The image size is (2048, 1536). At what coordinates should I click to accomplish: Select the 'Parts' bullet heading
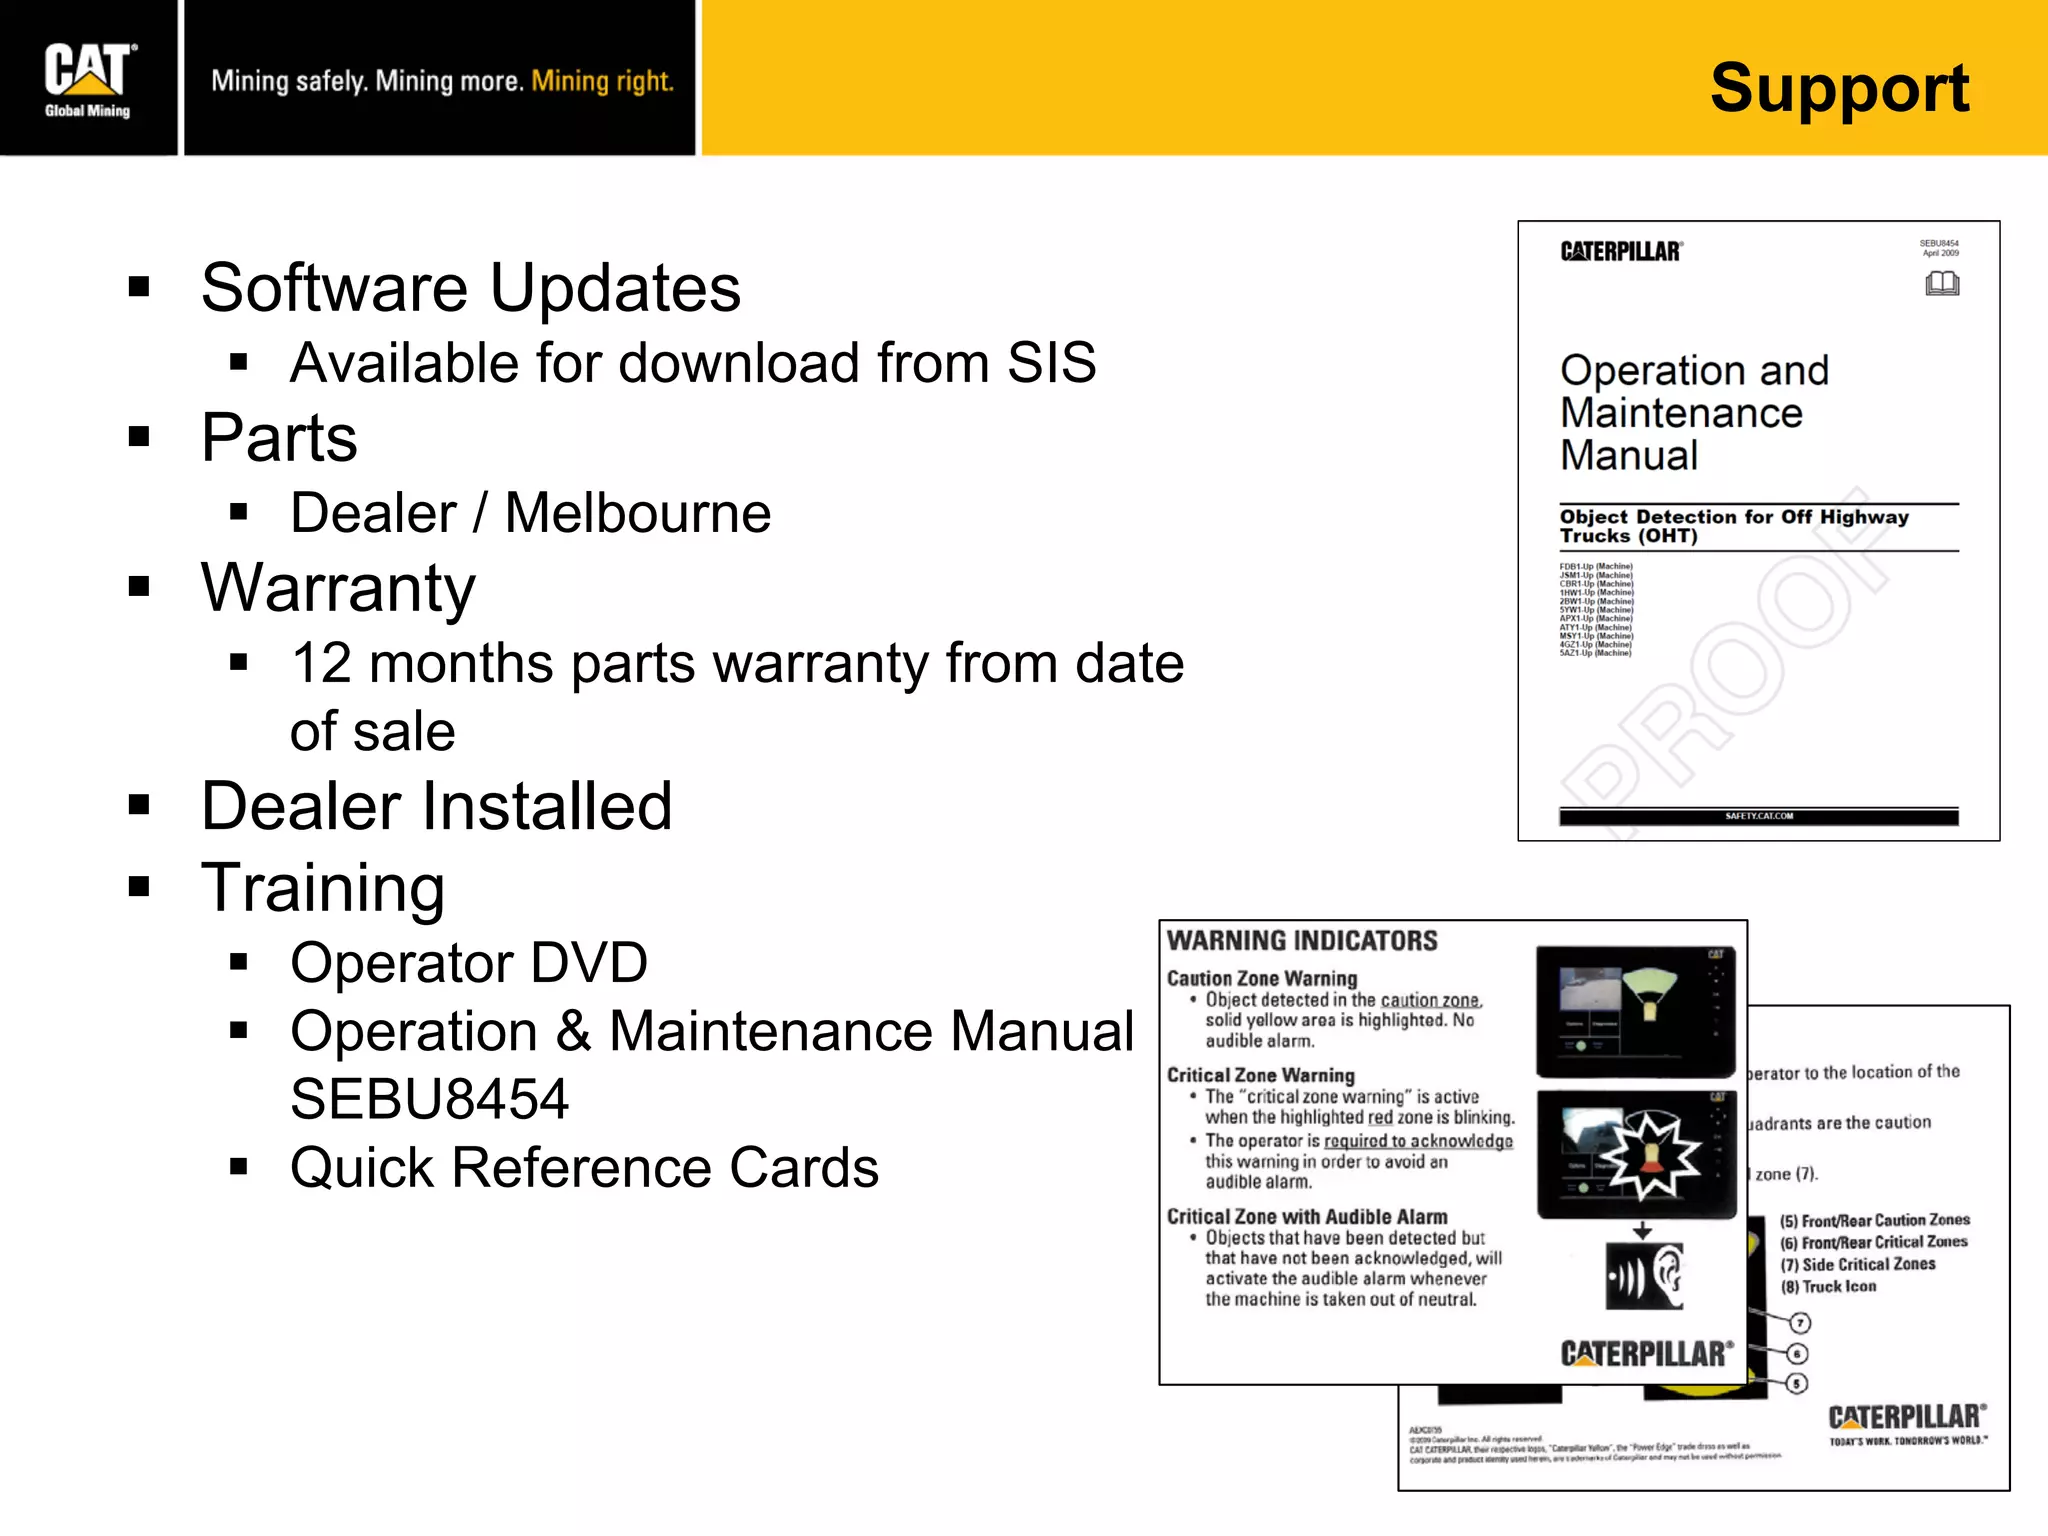279,438
